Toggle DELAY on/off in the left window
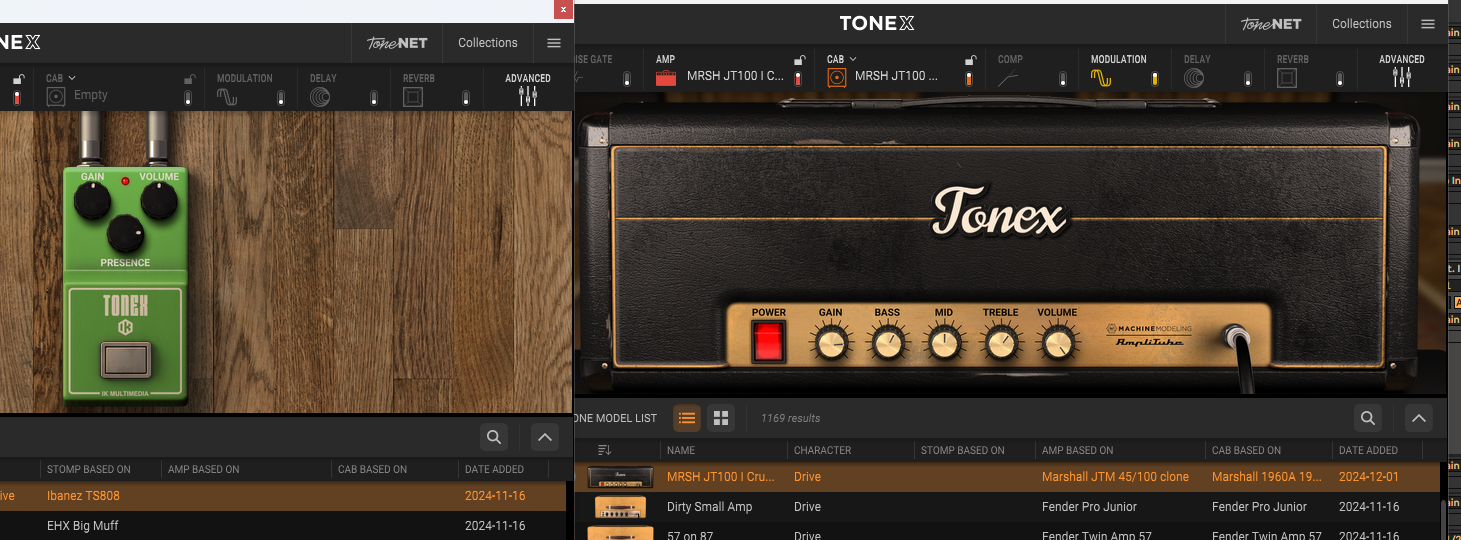This screenshot has width=1461, height=540. (x=374, y=98)
